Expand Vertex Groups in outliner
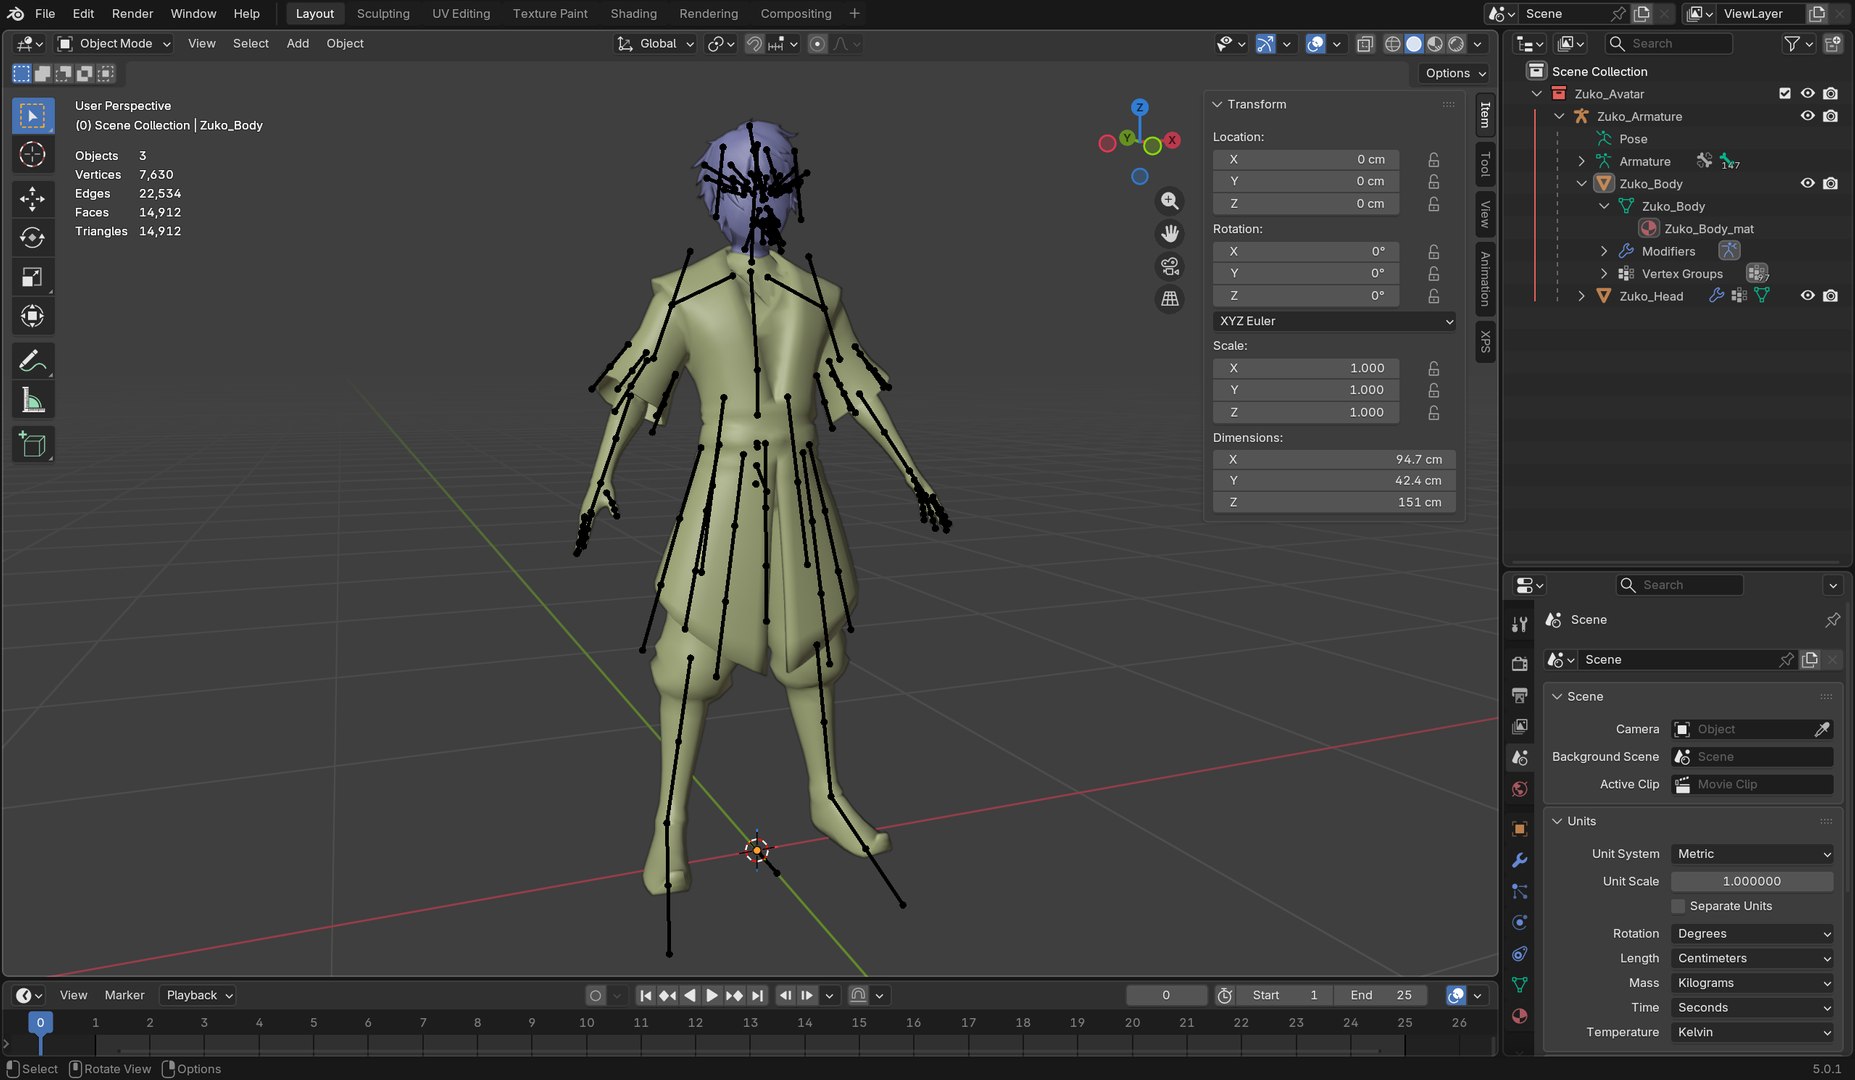Viewport: 1855px width, 1080px height. click(x=1603, y=274)
